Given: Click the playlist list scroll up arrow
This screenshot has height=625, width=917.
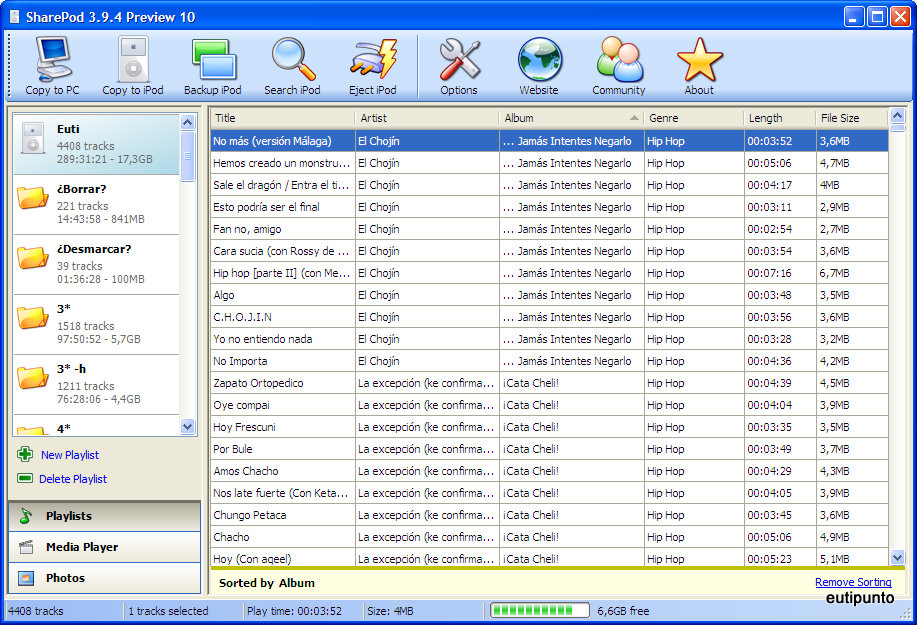Looking at the screenshot, I should [x=188, y=122].
